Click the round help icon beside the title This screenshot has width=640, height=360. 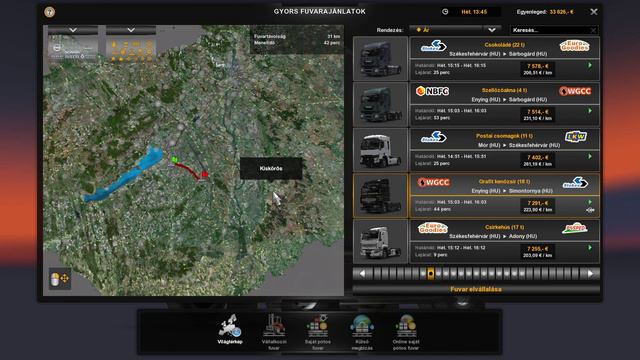click(x=50, y=12)
